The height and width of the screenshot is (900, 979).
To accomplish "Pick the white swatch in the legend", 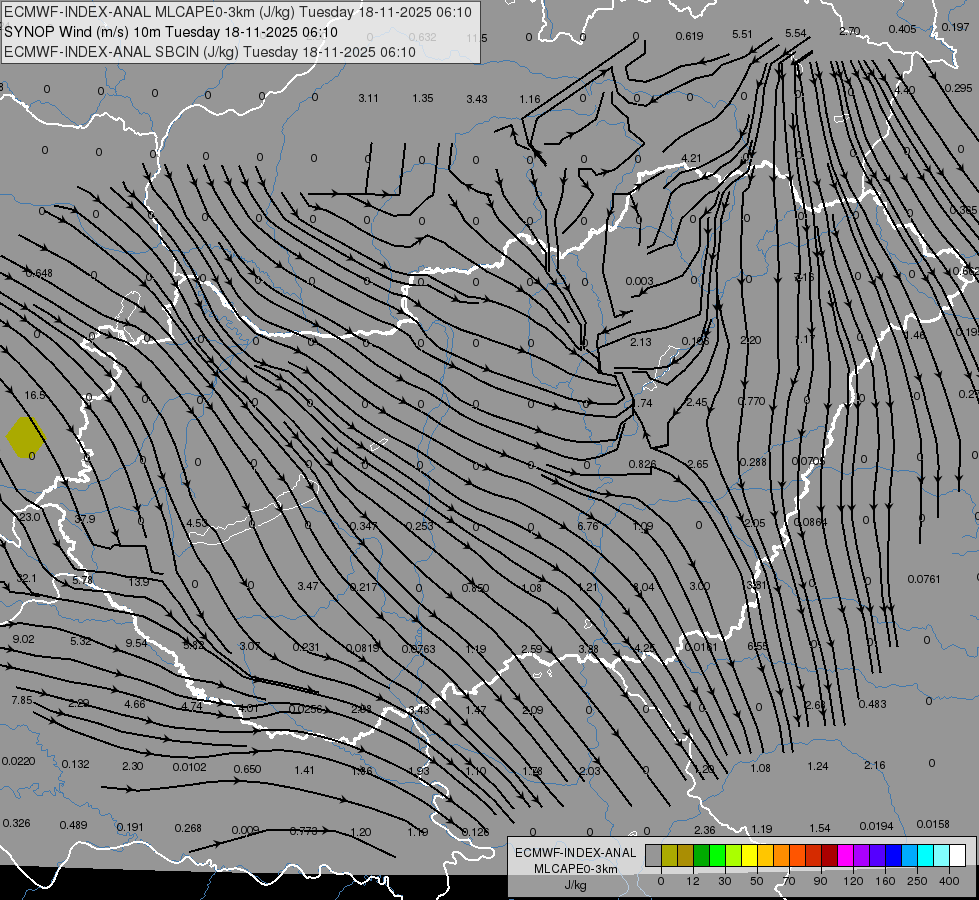I will click(957, 856).
